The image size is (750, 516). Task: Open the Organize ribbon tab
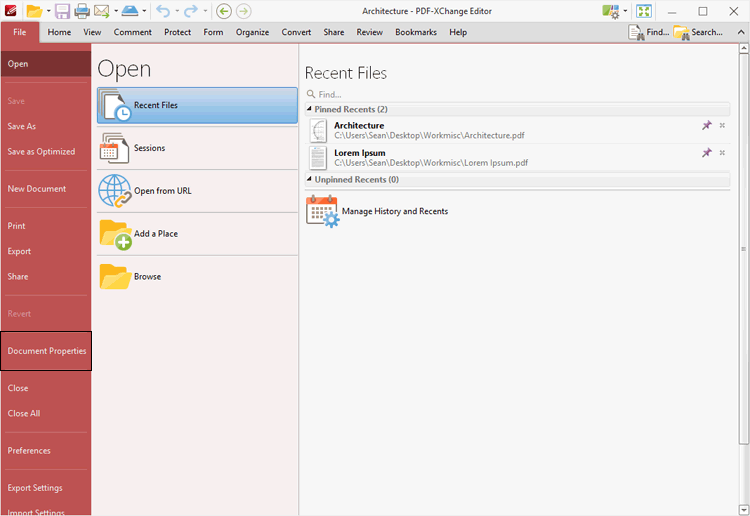[252, 32]
